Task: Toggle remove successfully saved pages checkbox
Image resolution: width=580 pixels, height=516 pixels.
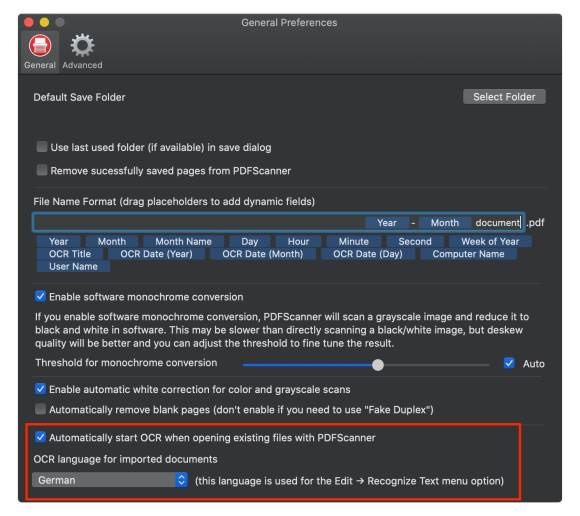Action: [42, 170]
